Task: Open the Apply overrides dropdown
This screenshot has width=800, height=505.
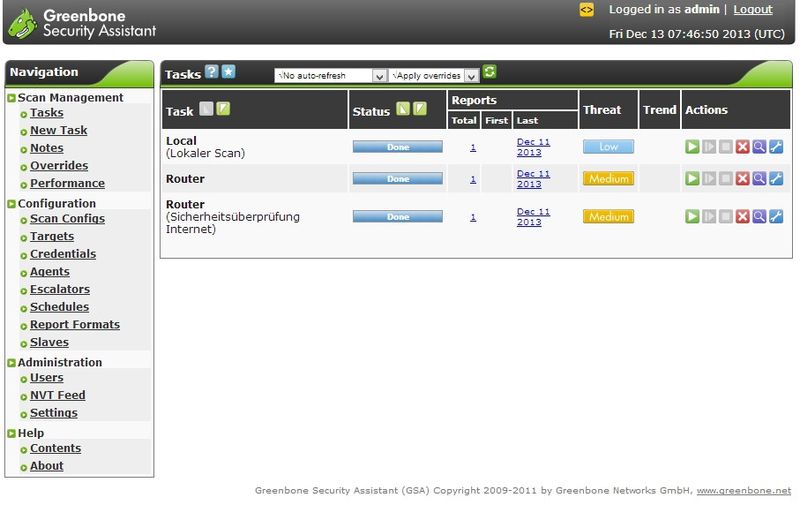Action: 434,75
